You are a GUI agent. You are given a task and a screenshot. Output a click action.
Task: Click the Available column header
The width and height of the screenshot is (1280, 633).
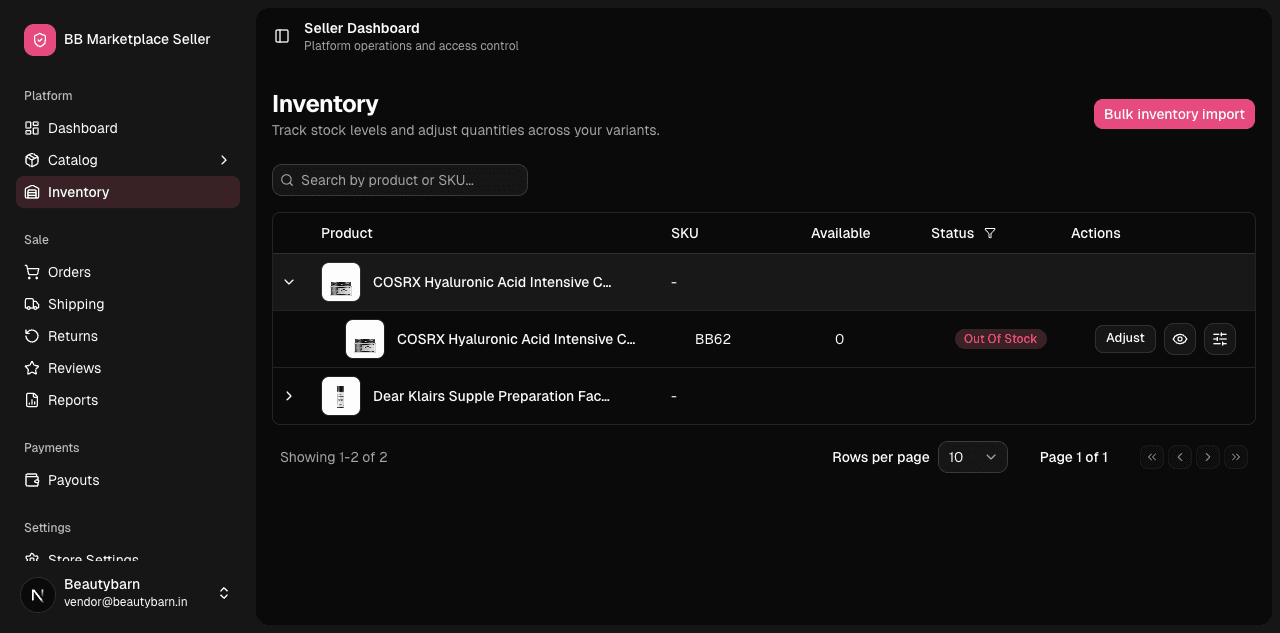coord(841,233)
